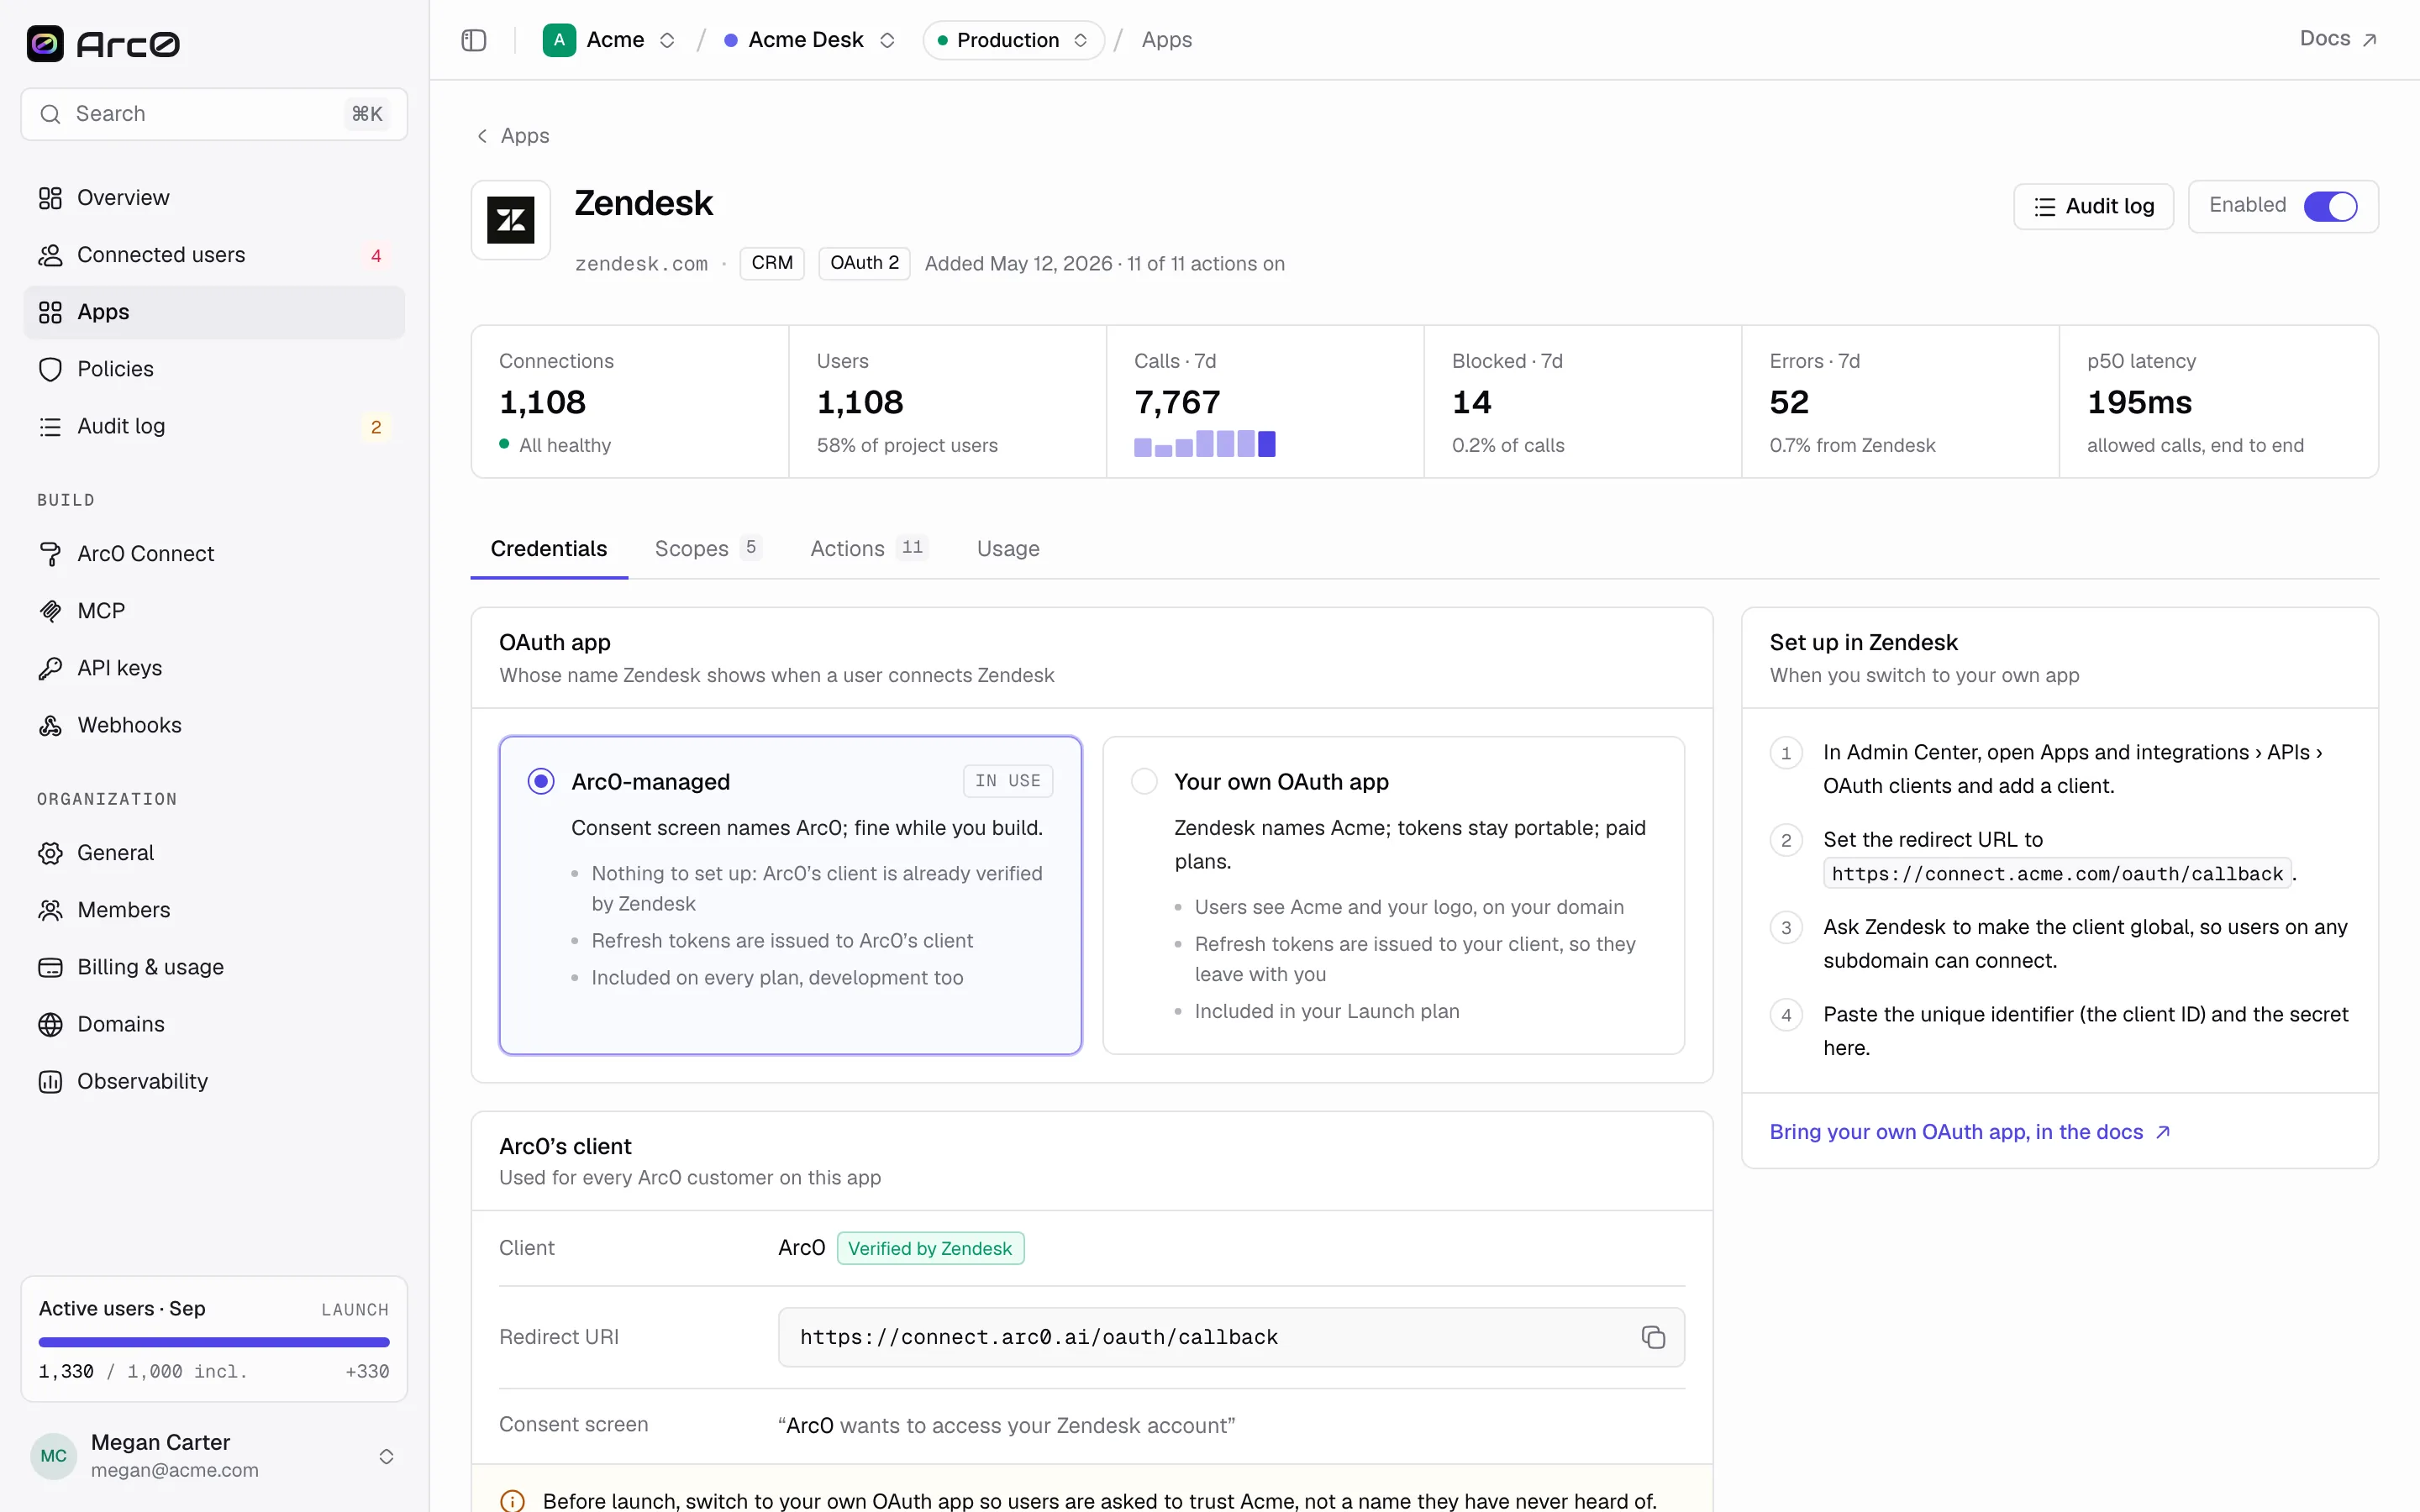Screen dimensions: 2420x1512
Task: Click the Connections 1,108 stat
Action: coord(630,402)
